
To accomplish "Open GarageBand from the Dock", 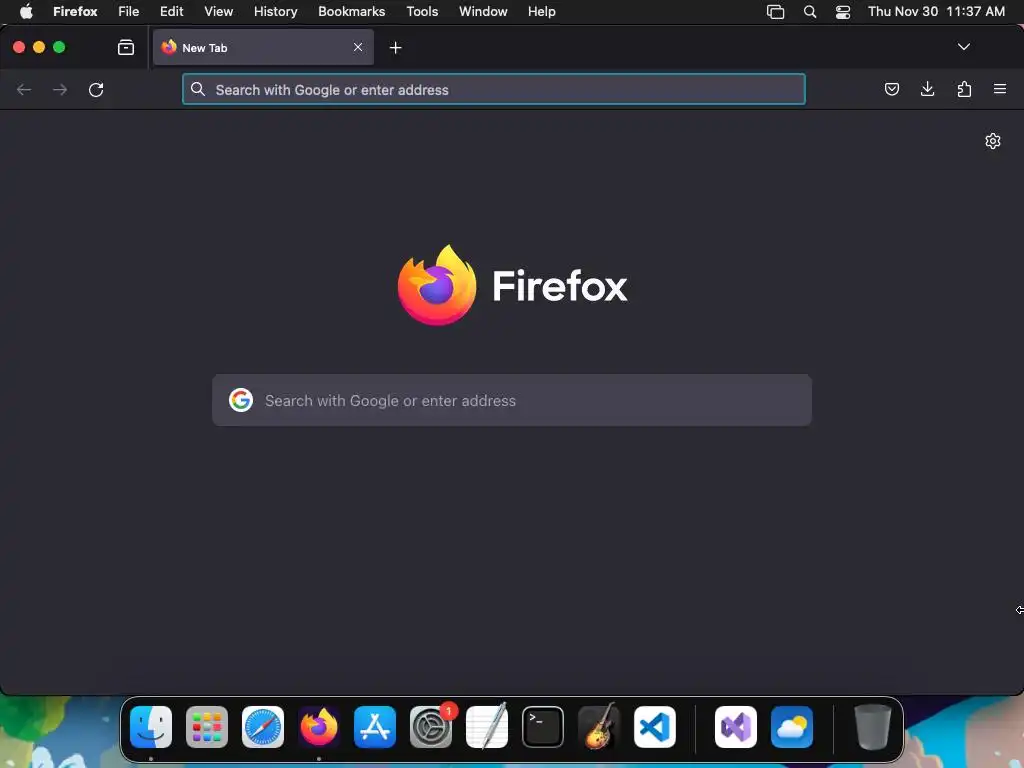I will tap(599, 726).
